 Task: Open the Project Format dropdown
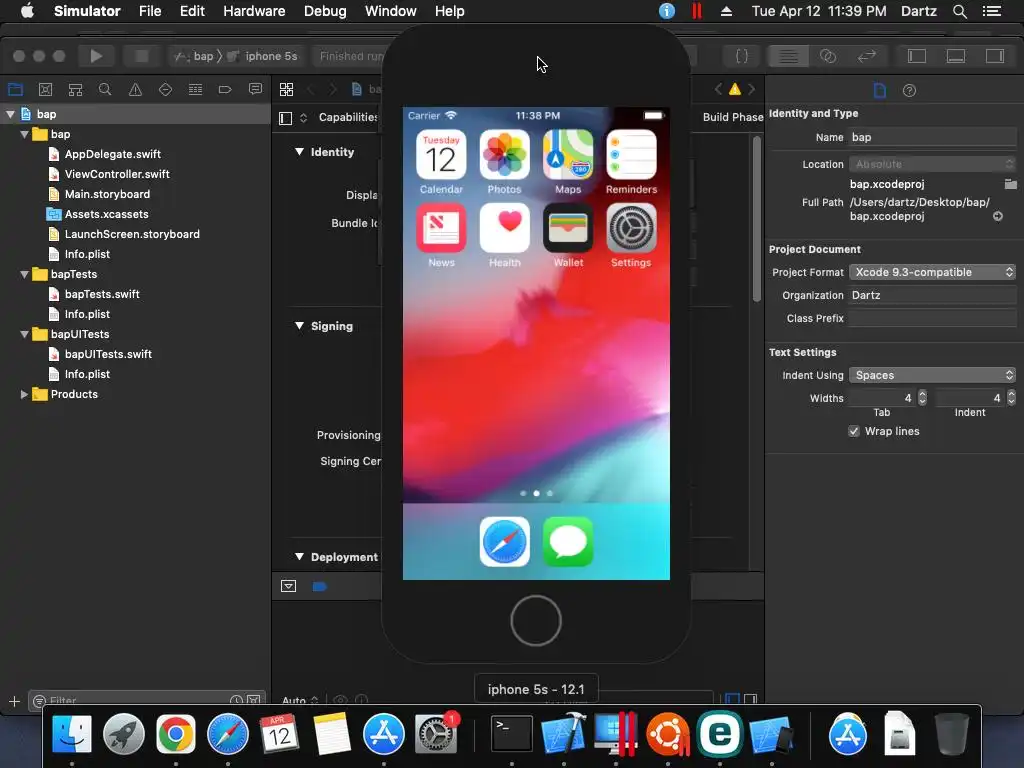click(933, 272)
